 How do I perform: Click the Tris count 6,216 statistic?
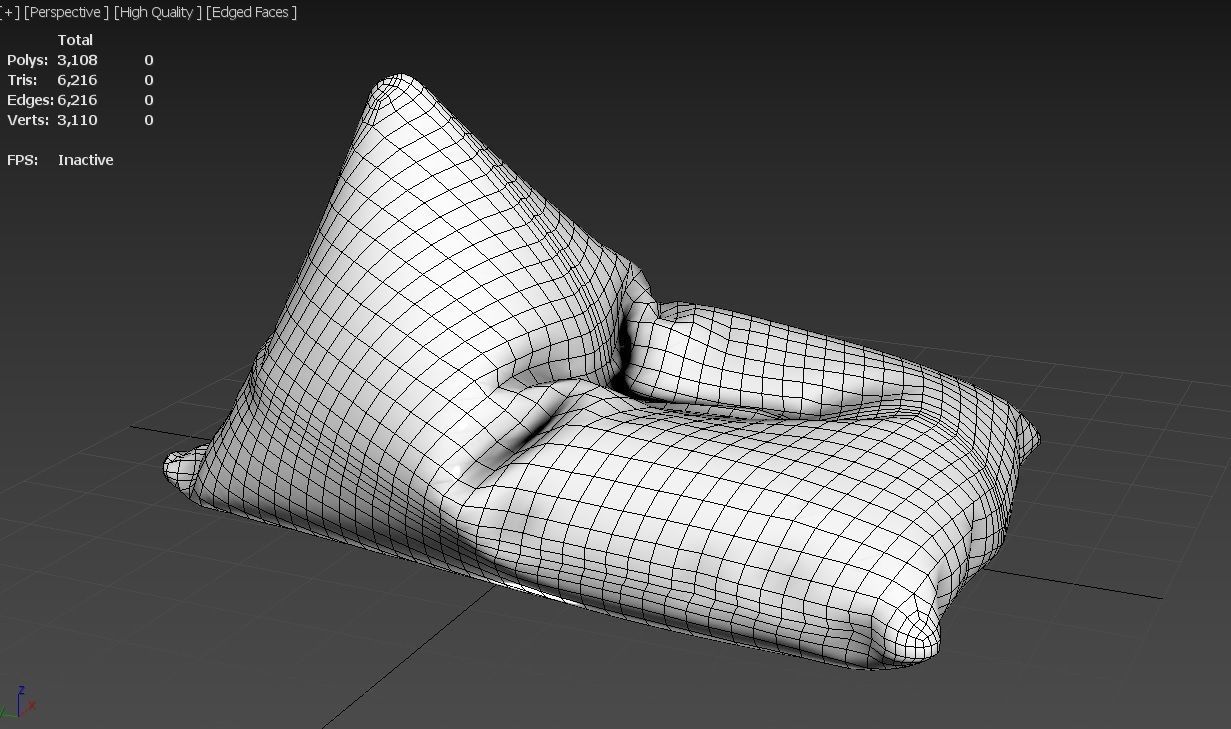pyautogui.click(x=77, y=80)
